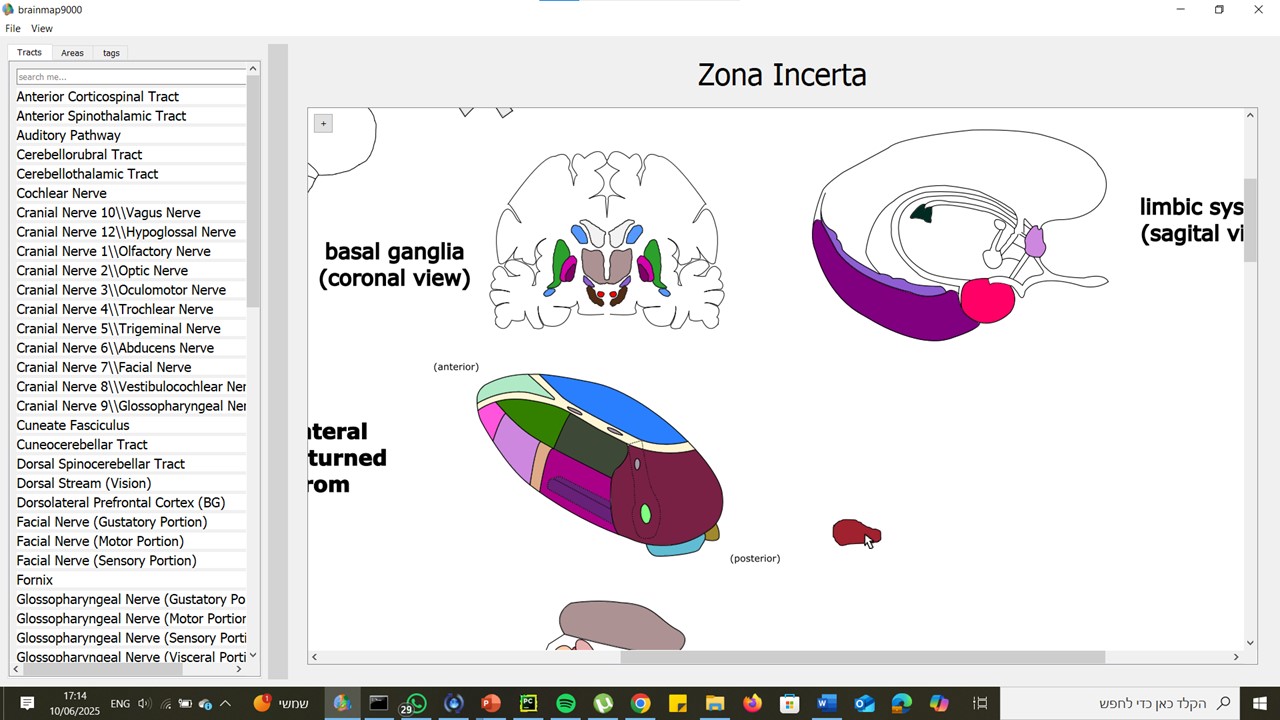This screenshot has height=720, width=1280.
Task: Show hidden system tray icons chevron
Action: point(225,704)
